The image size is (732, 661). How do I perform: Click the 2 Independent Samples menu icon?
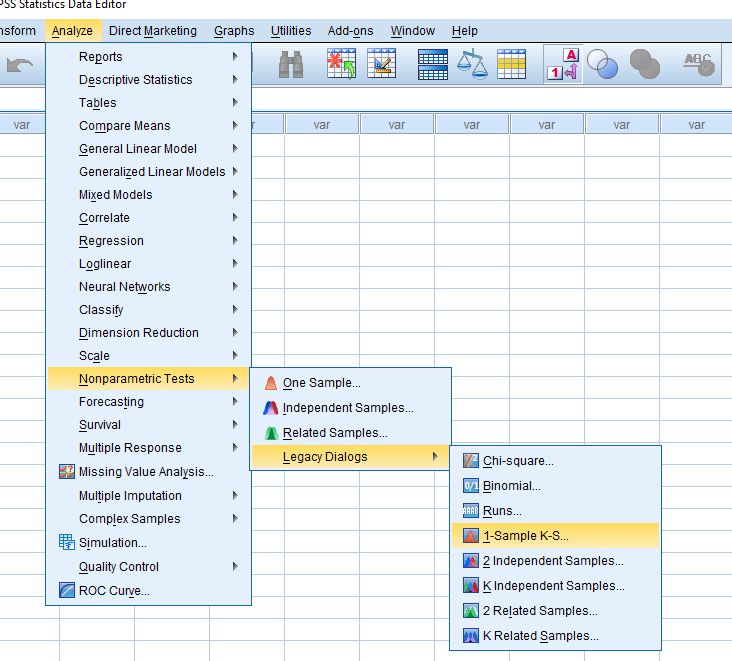471,561
